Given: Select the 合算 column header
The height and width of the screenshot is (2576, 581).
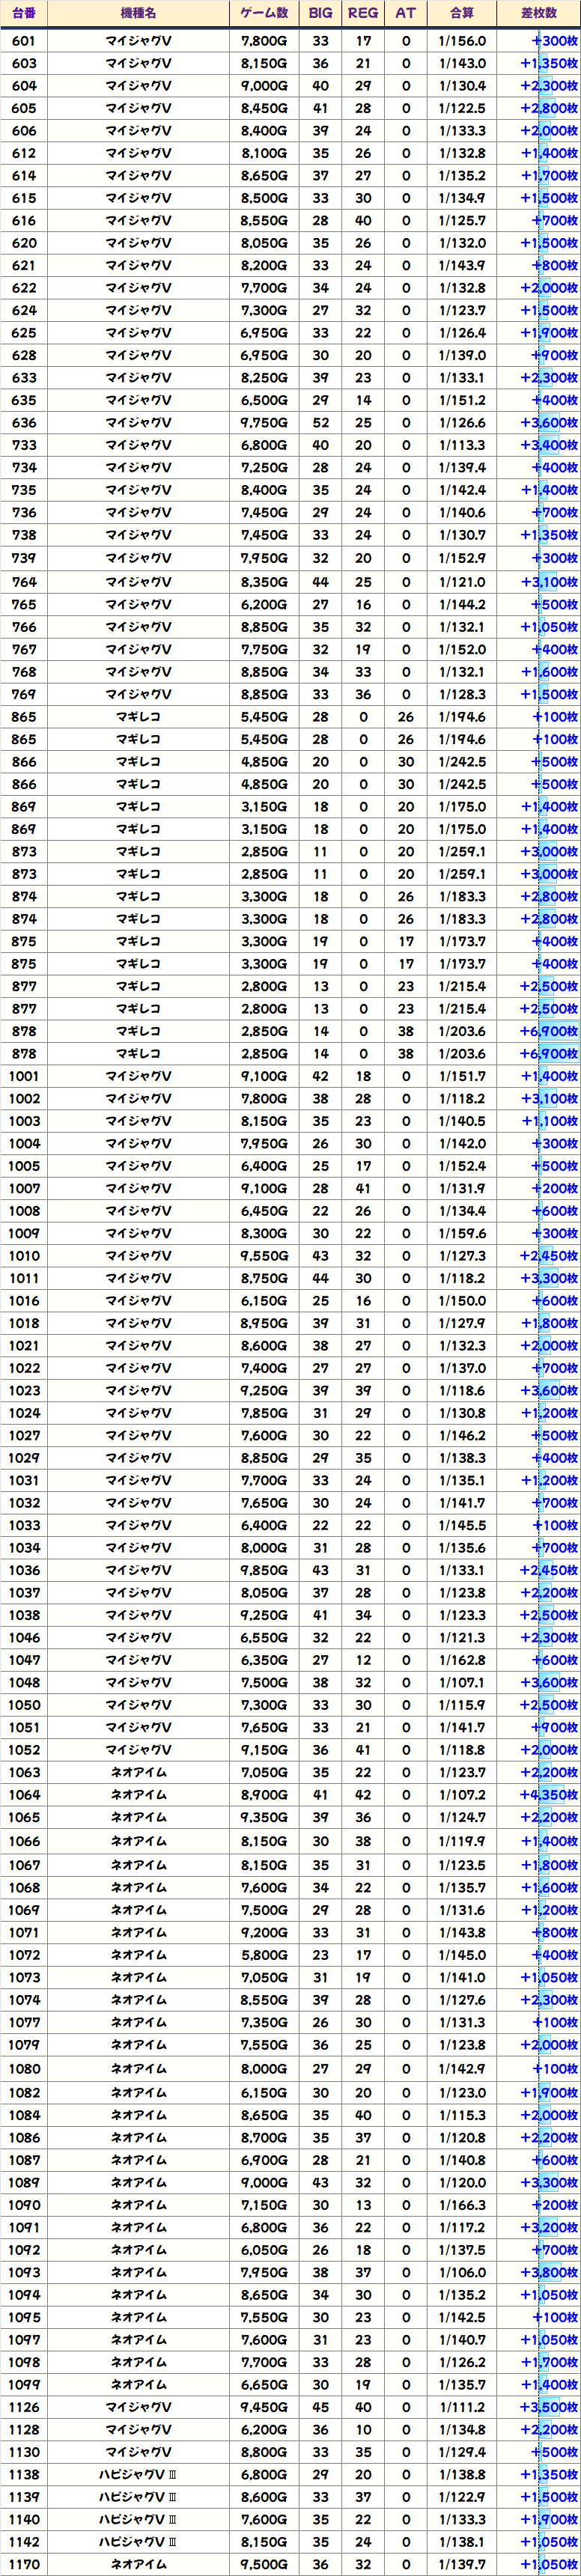Looking at the screenshot, I should pos(462,13).
